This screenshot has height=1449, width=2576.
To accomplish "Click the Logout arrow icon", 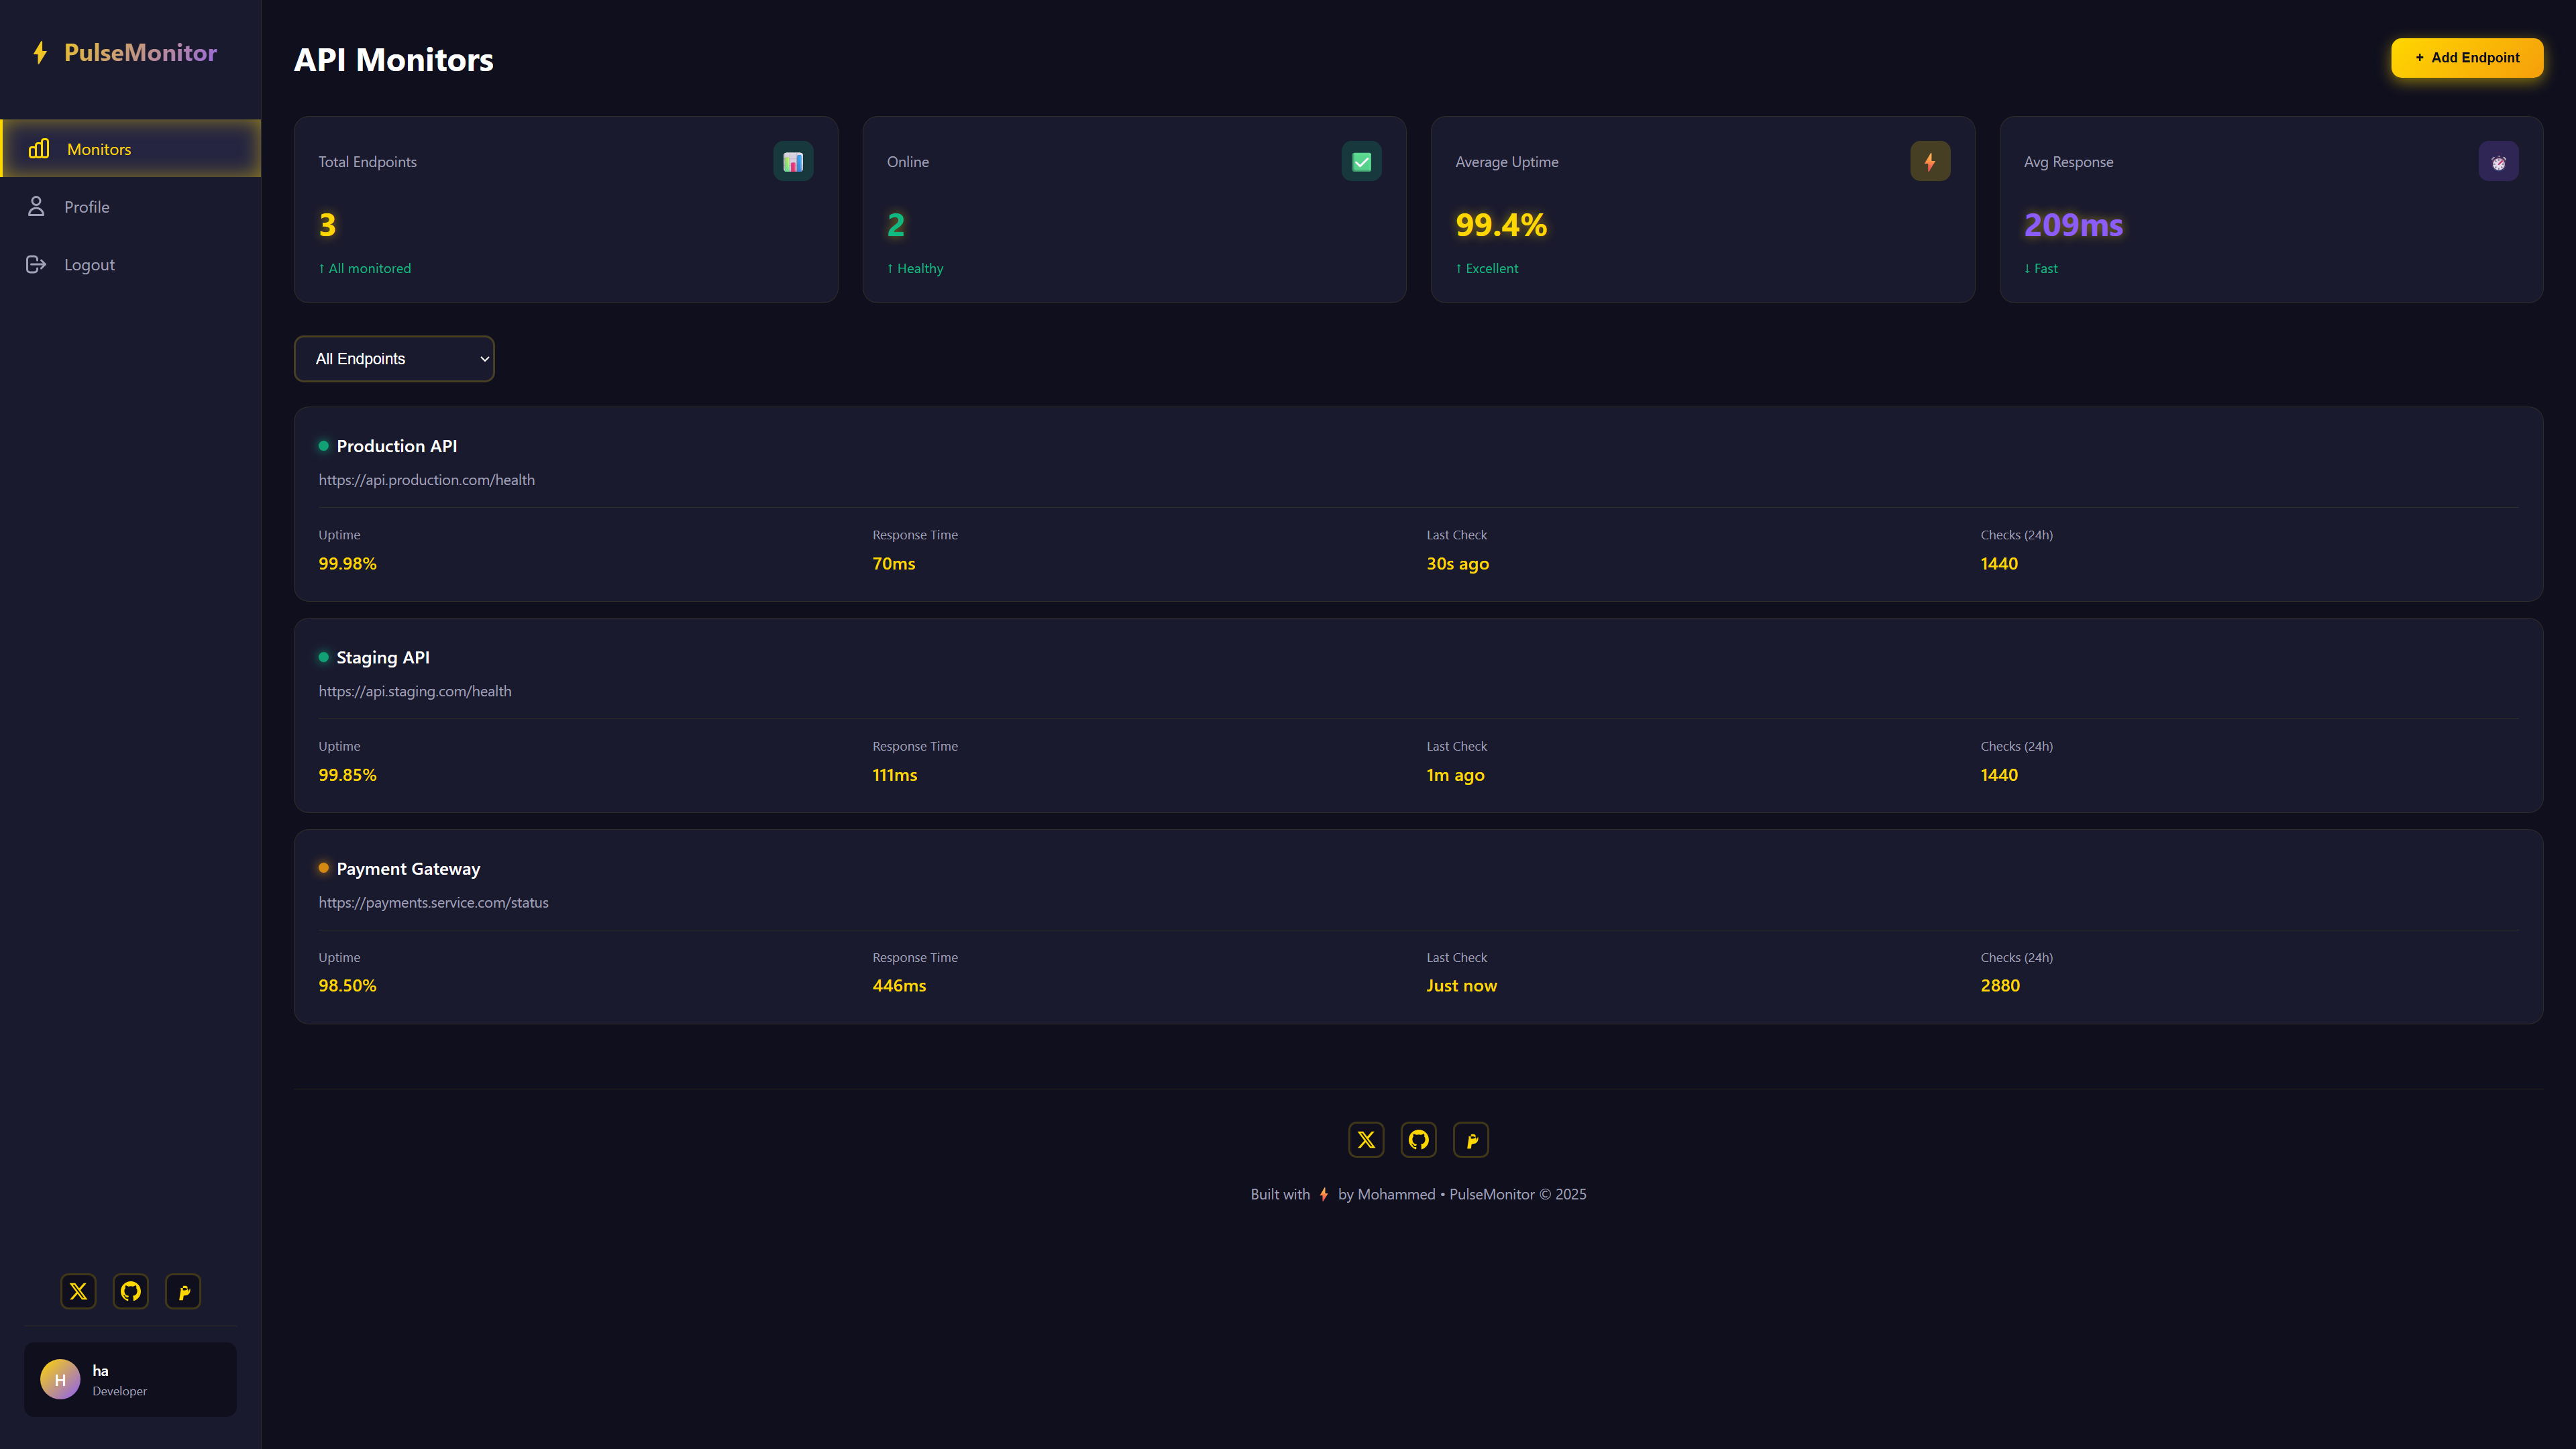I will pos(36,264).
